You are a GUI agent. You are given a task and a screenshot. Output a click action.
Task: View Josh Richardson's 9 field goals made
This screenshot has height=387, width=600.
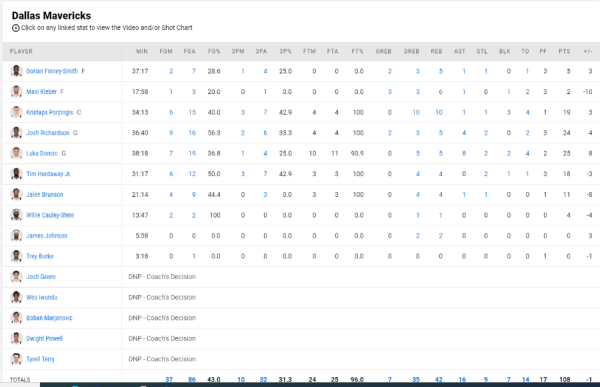click(171, 133)
